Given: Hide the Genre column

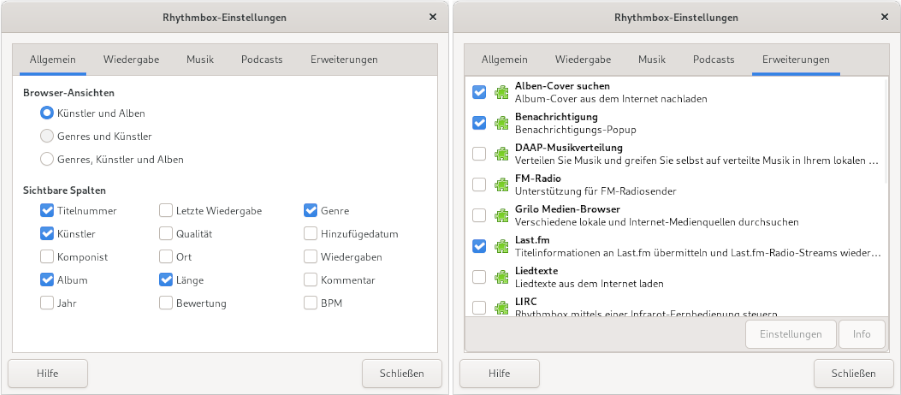Looking at the screenshot, I should 310,211.
